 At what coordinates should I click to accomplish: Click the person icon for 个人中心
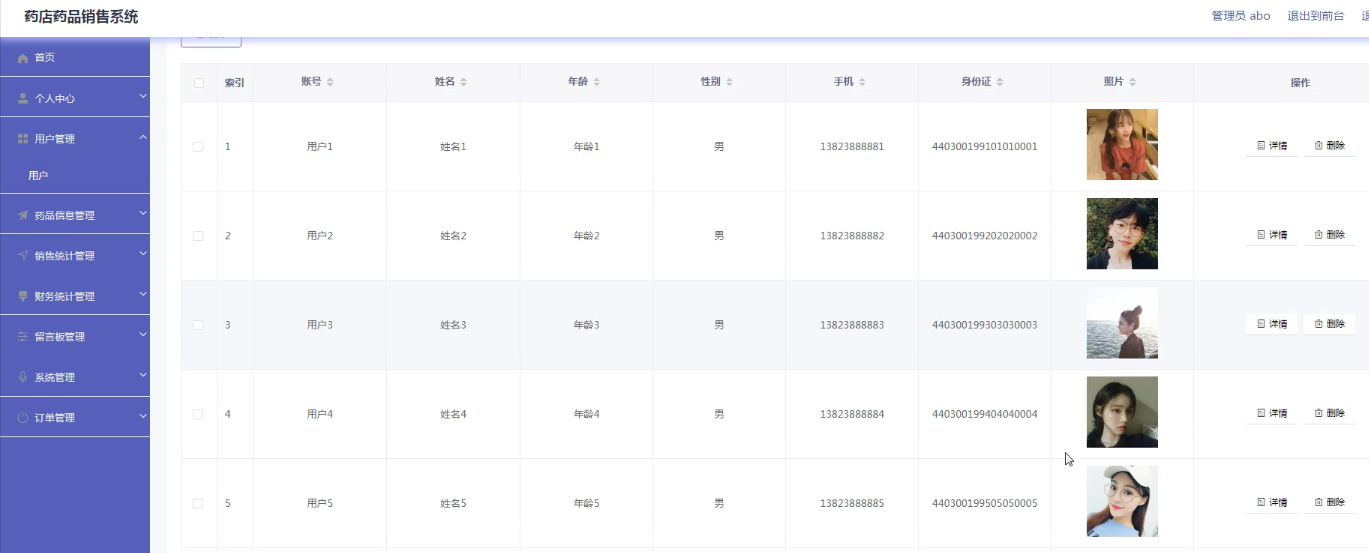[x=23, y=98]
